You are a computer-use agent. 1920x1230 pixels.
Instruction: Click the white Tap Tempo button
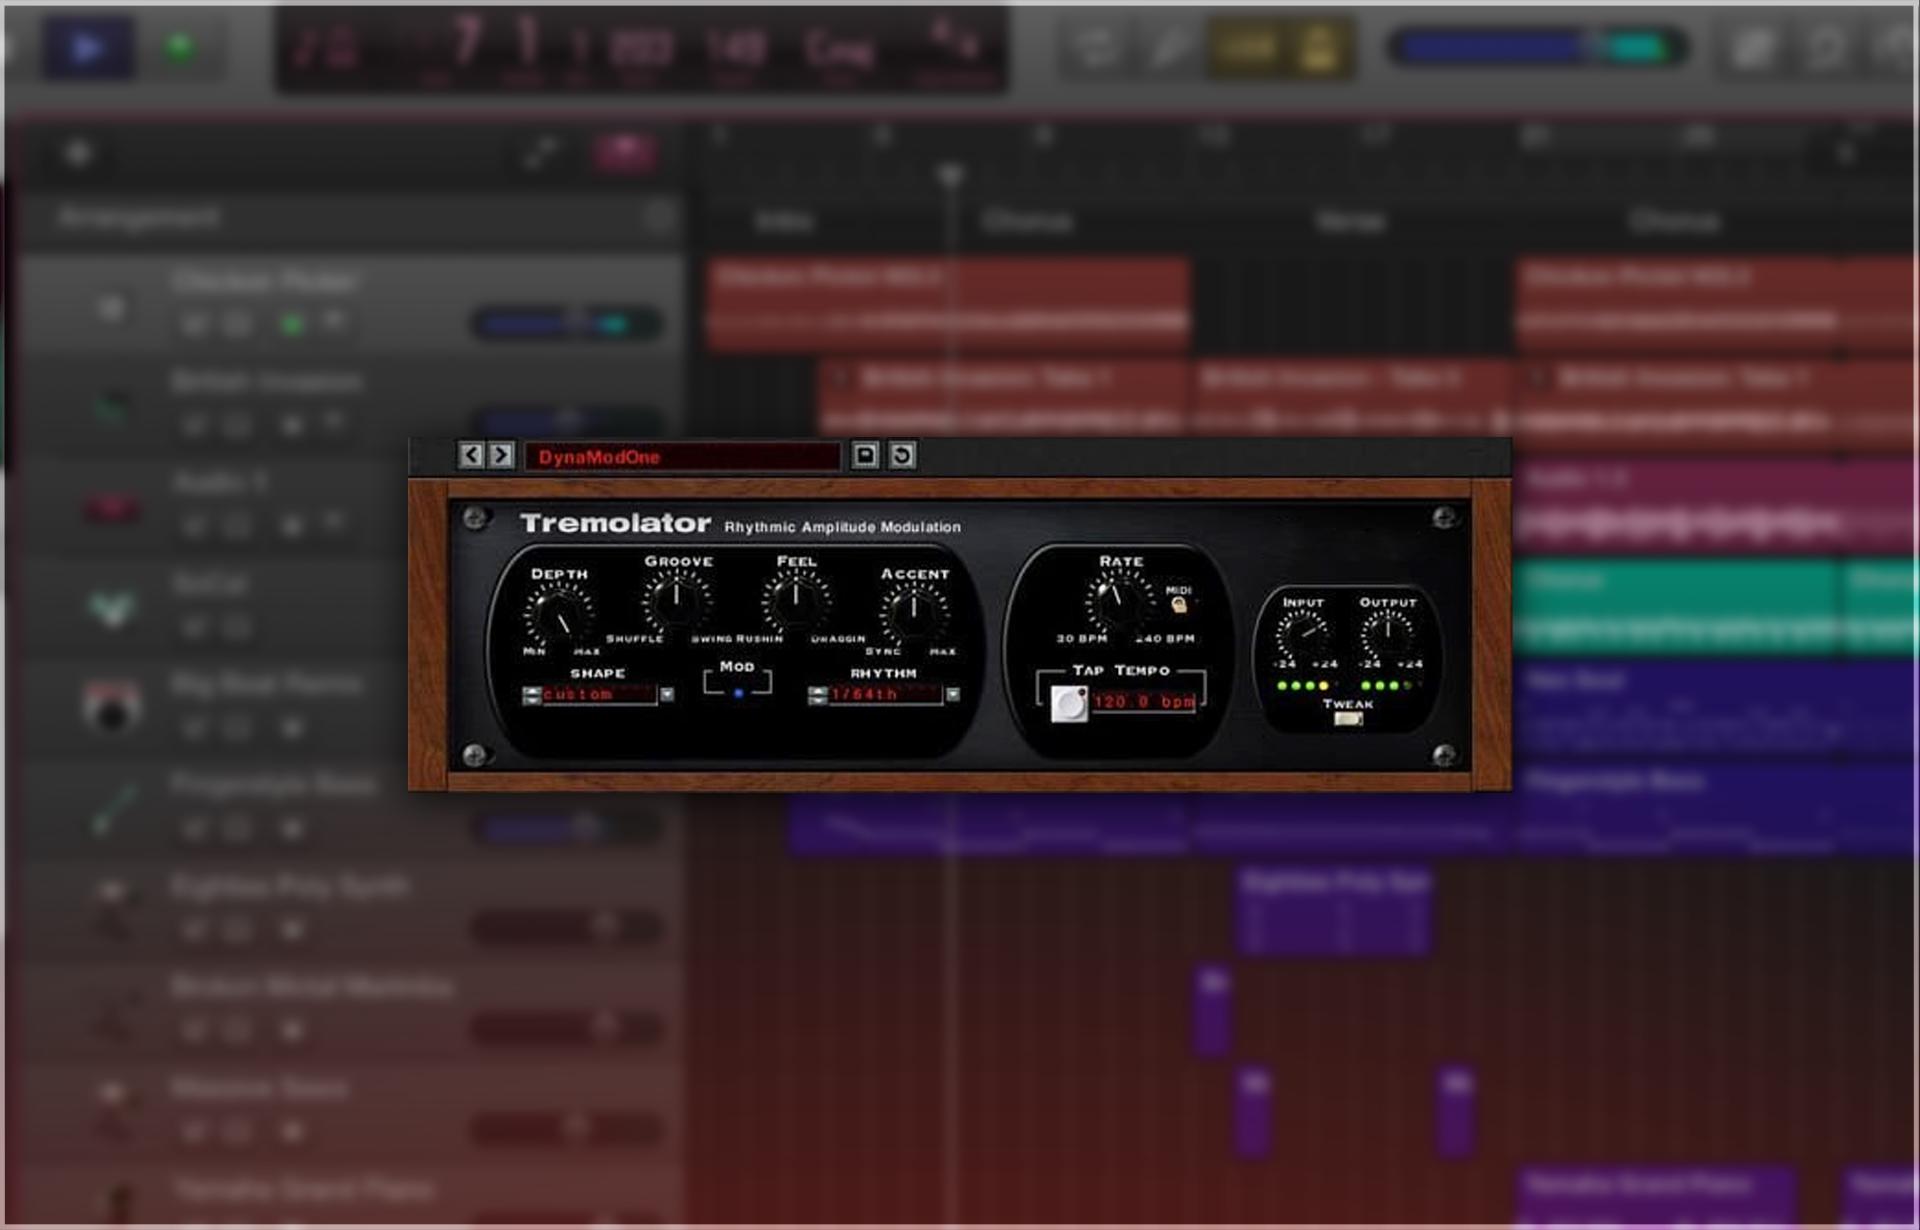click(1069, 704)
